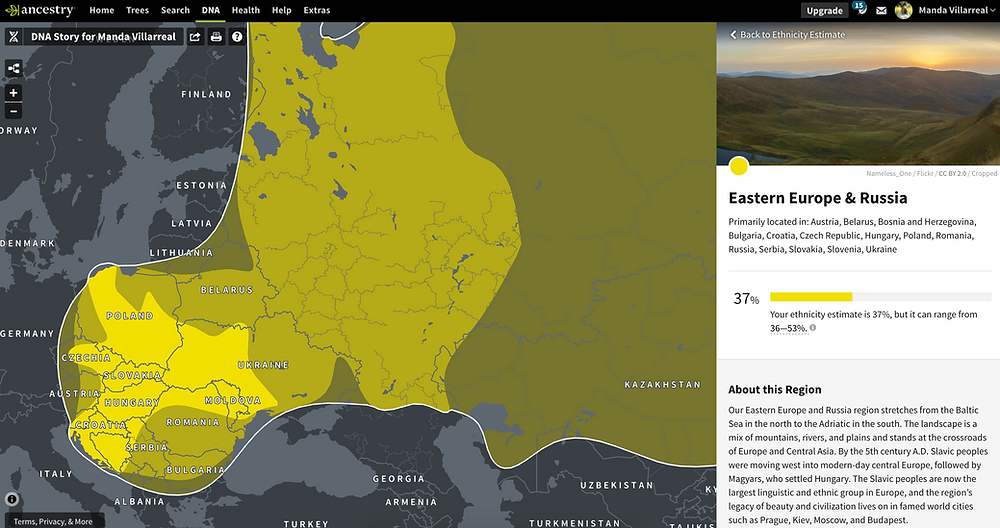Screen dimensions: 1000x528
Task: Open the Trees menu
Action: 137,10
